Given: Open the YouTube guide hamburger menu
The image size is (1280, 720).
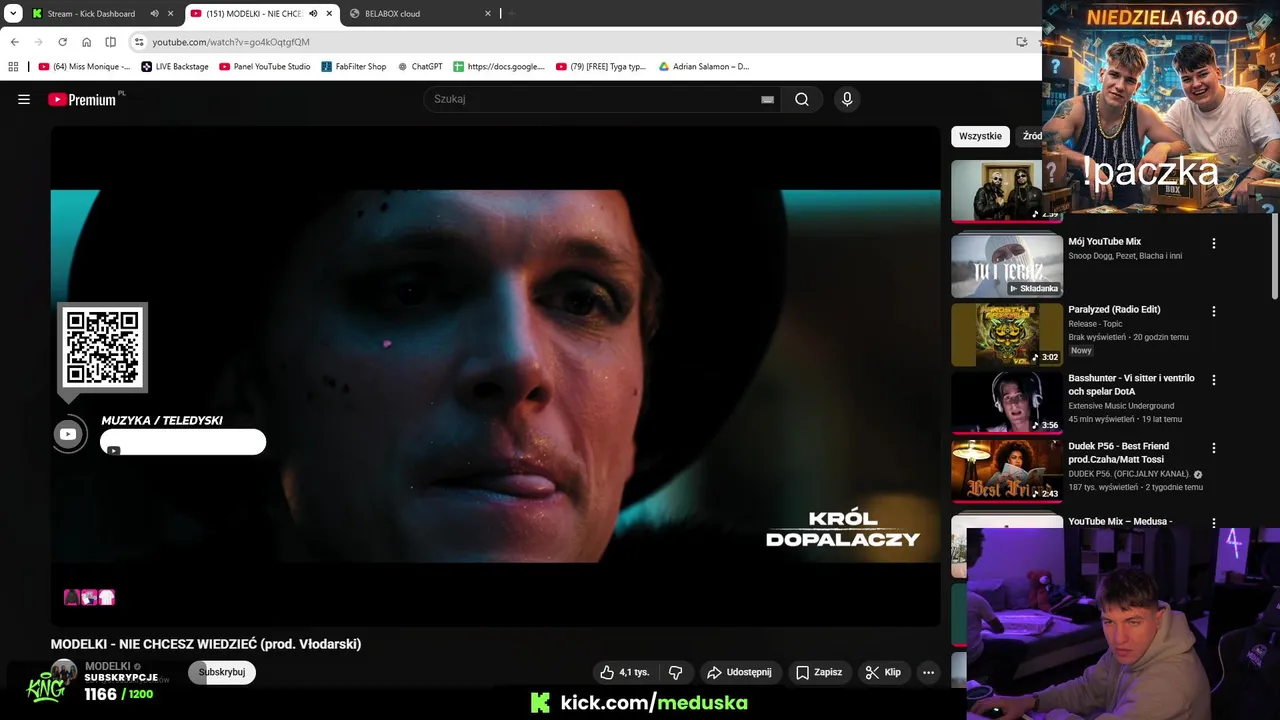Looking at the screenshot, I should (x=24, y=99).
